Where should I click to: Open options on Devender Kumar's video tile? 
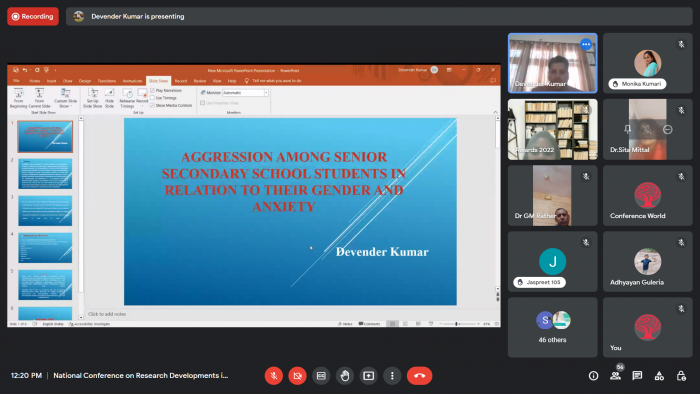[586, 44]
